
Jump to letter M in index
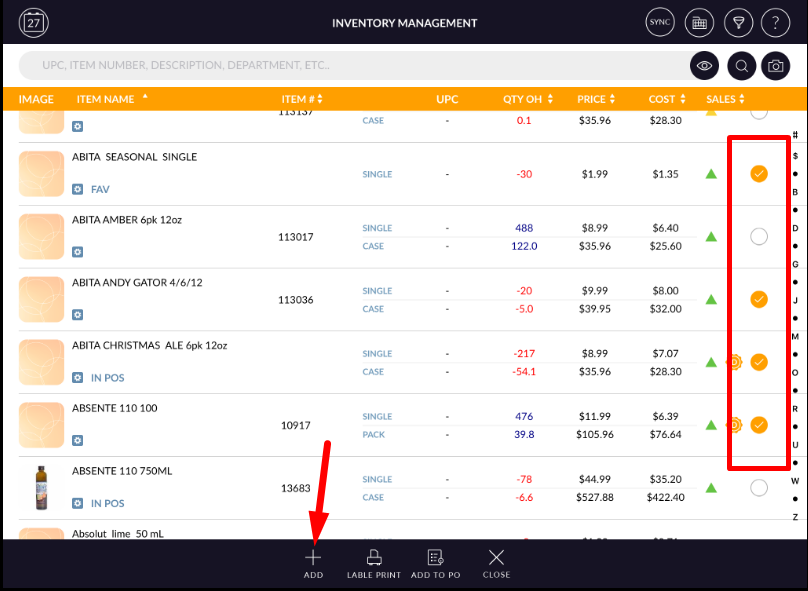pos(795,337)
